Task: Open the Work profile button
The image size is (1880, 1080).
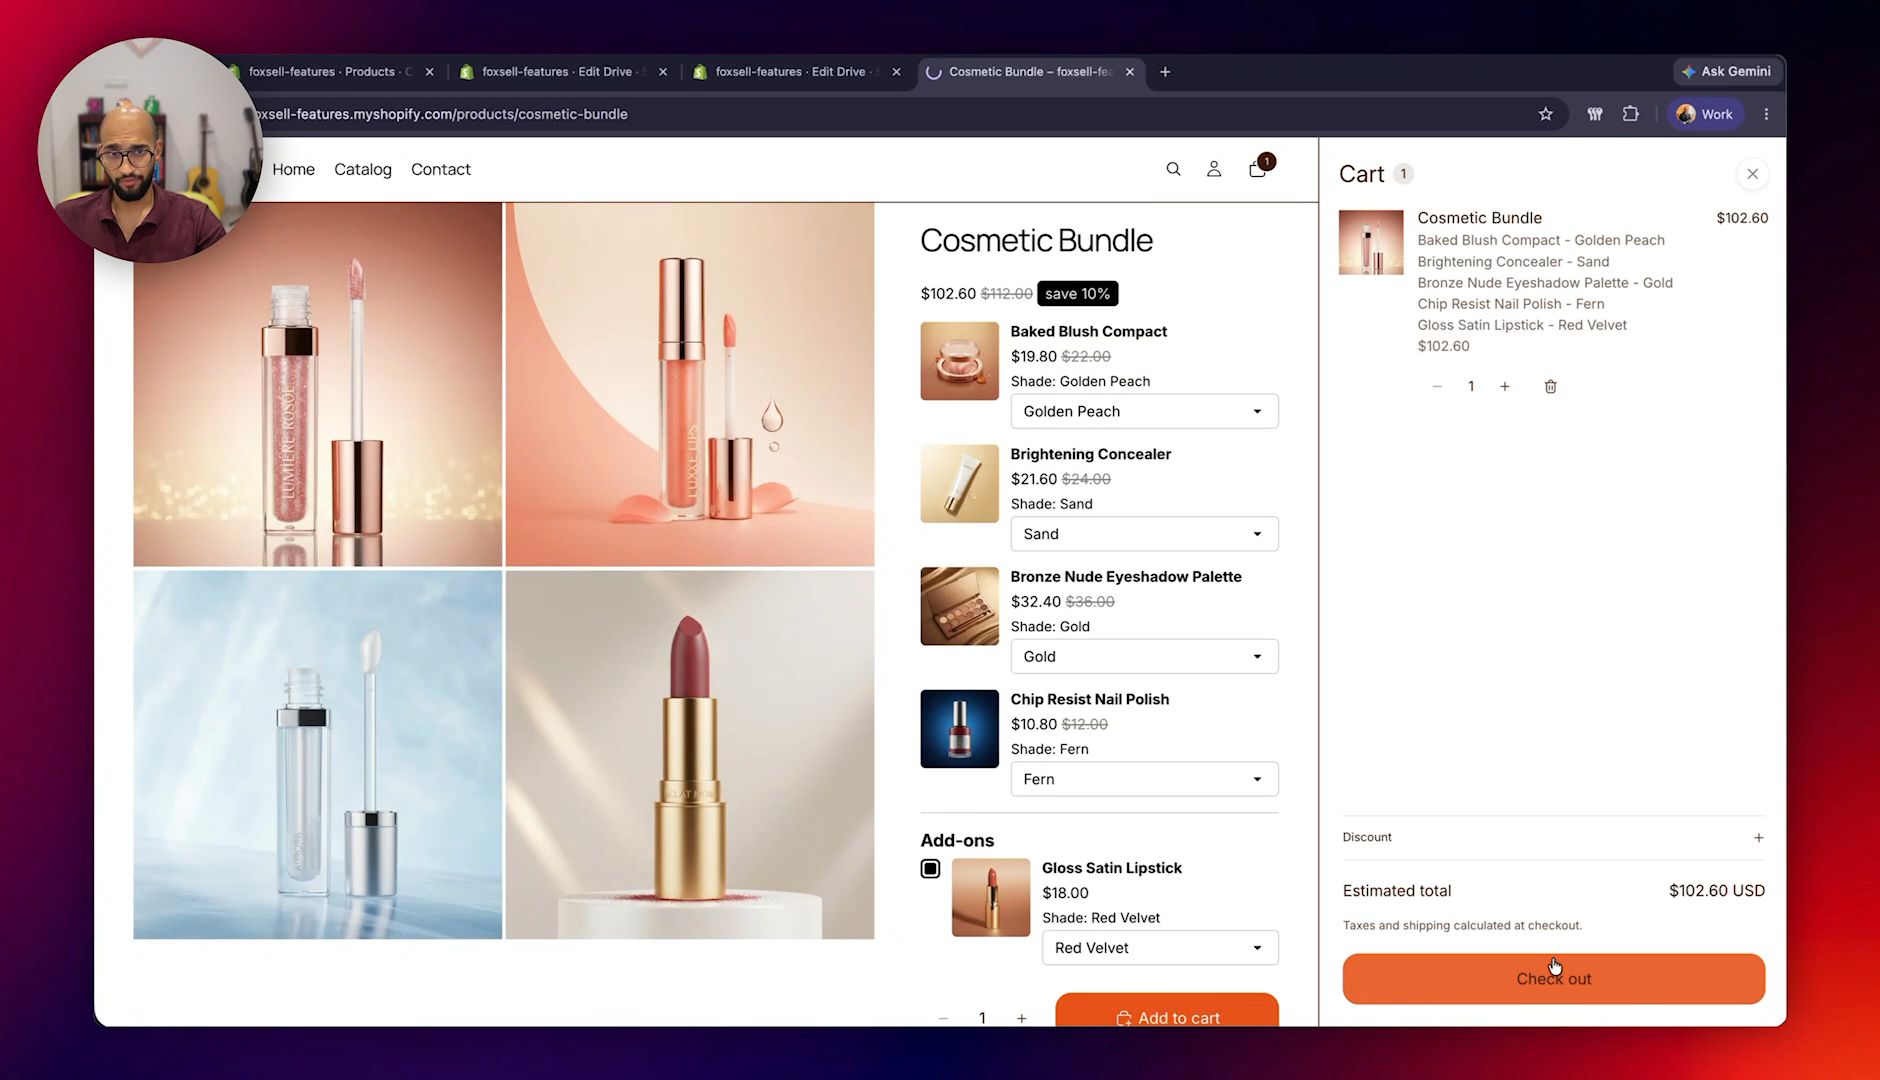Action: (1705, 114)
